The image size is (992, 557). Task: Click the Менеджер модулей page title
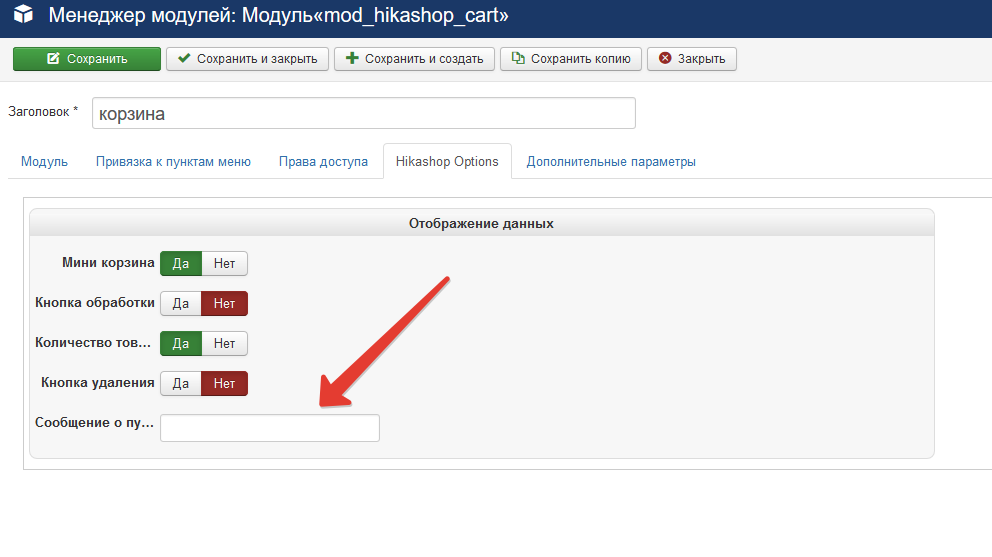(x=278, y=15)
